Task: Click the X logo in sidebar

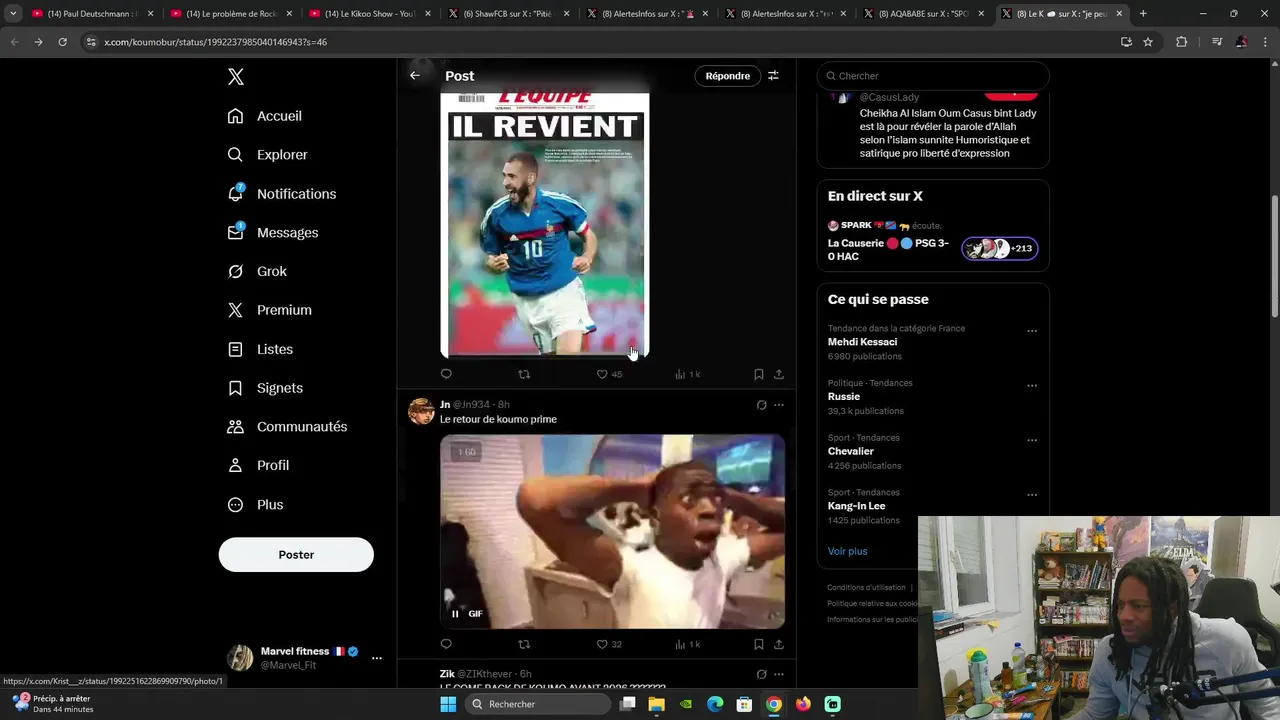Action: [236, 77]
